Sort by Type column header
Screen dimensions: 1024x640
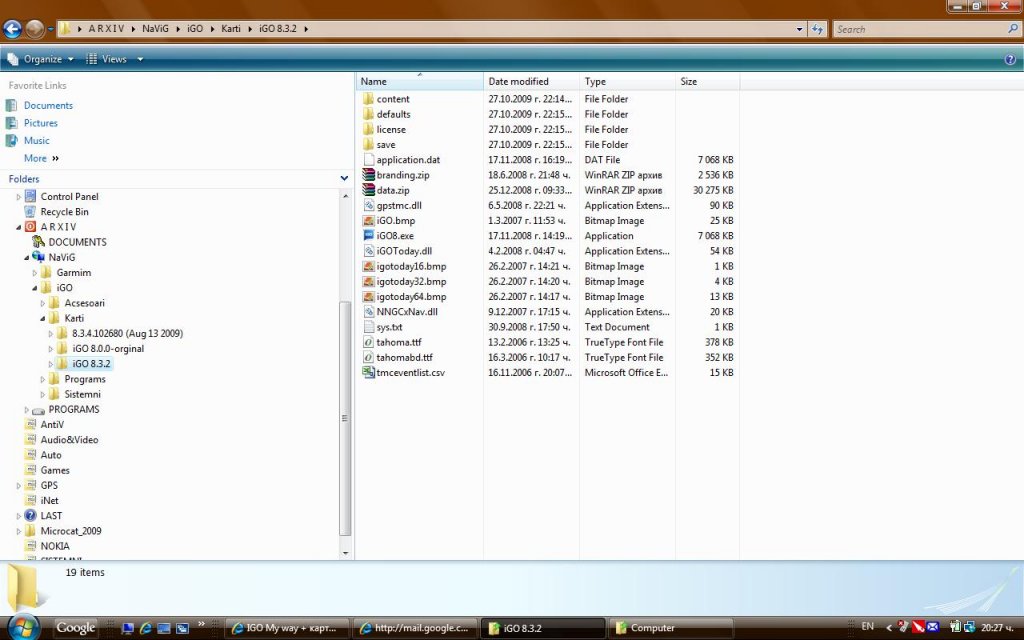[627, 81]
